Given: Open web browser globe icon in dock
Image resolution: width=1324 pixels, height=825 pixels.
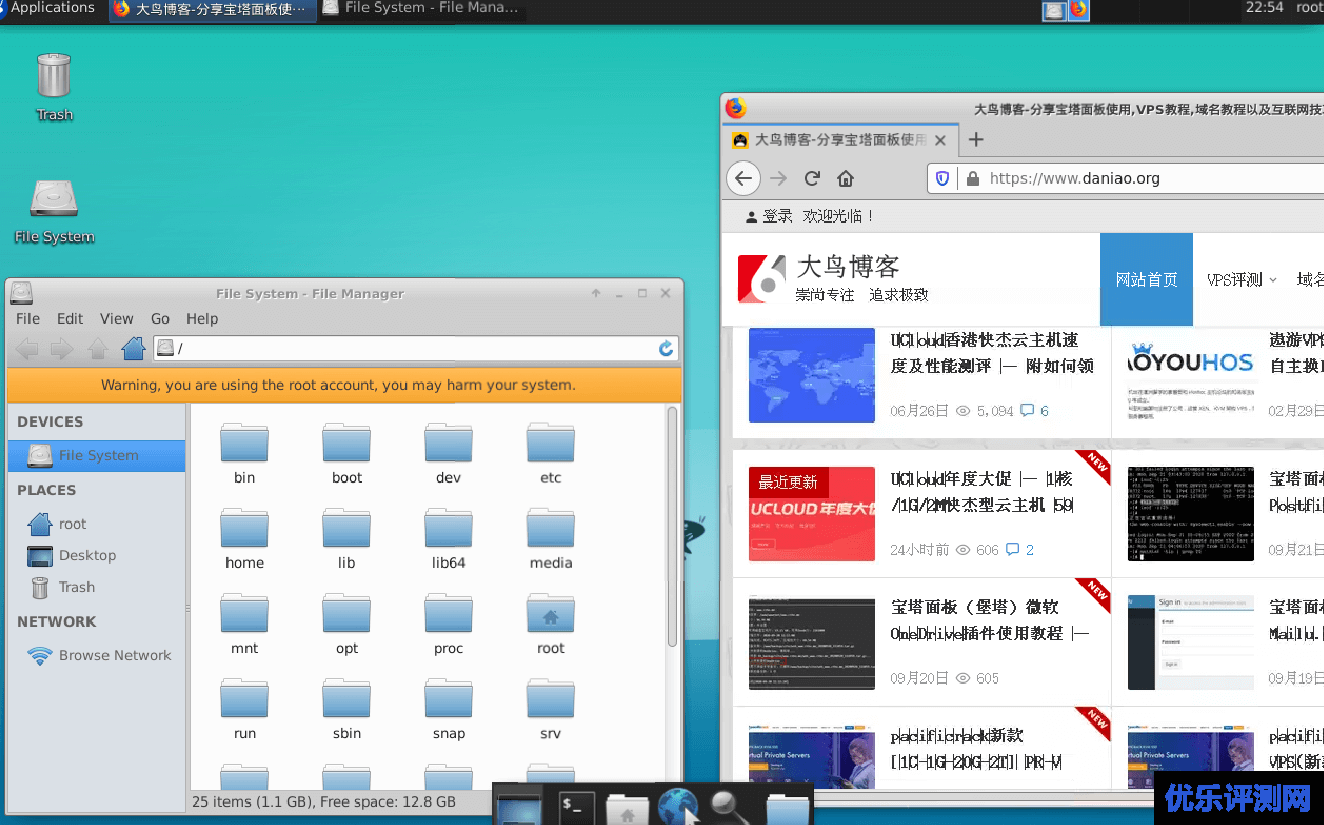Looking at the screenshot, I should point(678,806).
